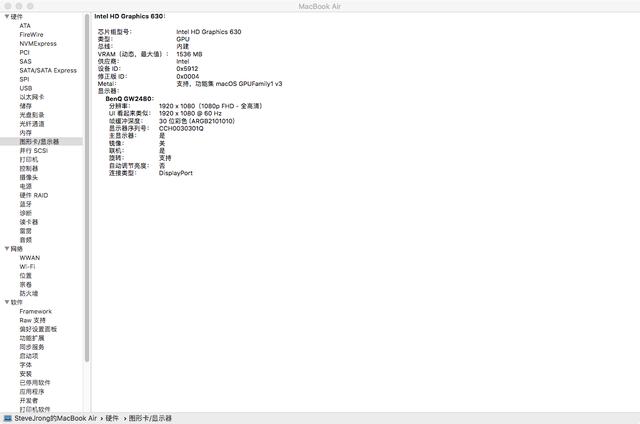Show 电源 power information

[x=26, y=186]
